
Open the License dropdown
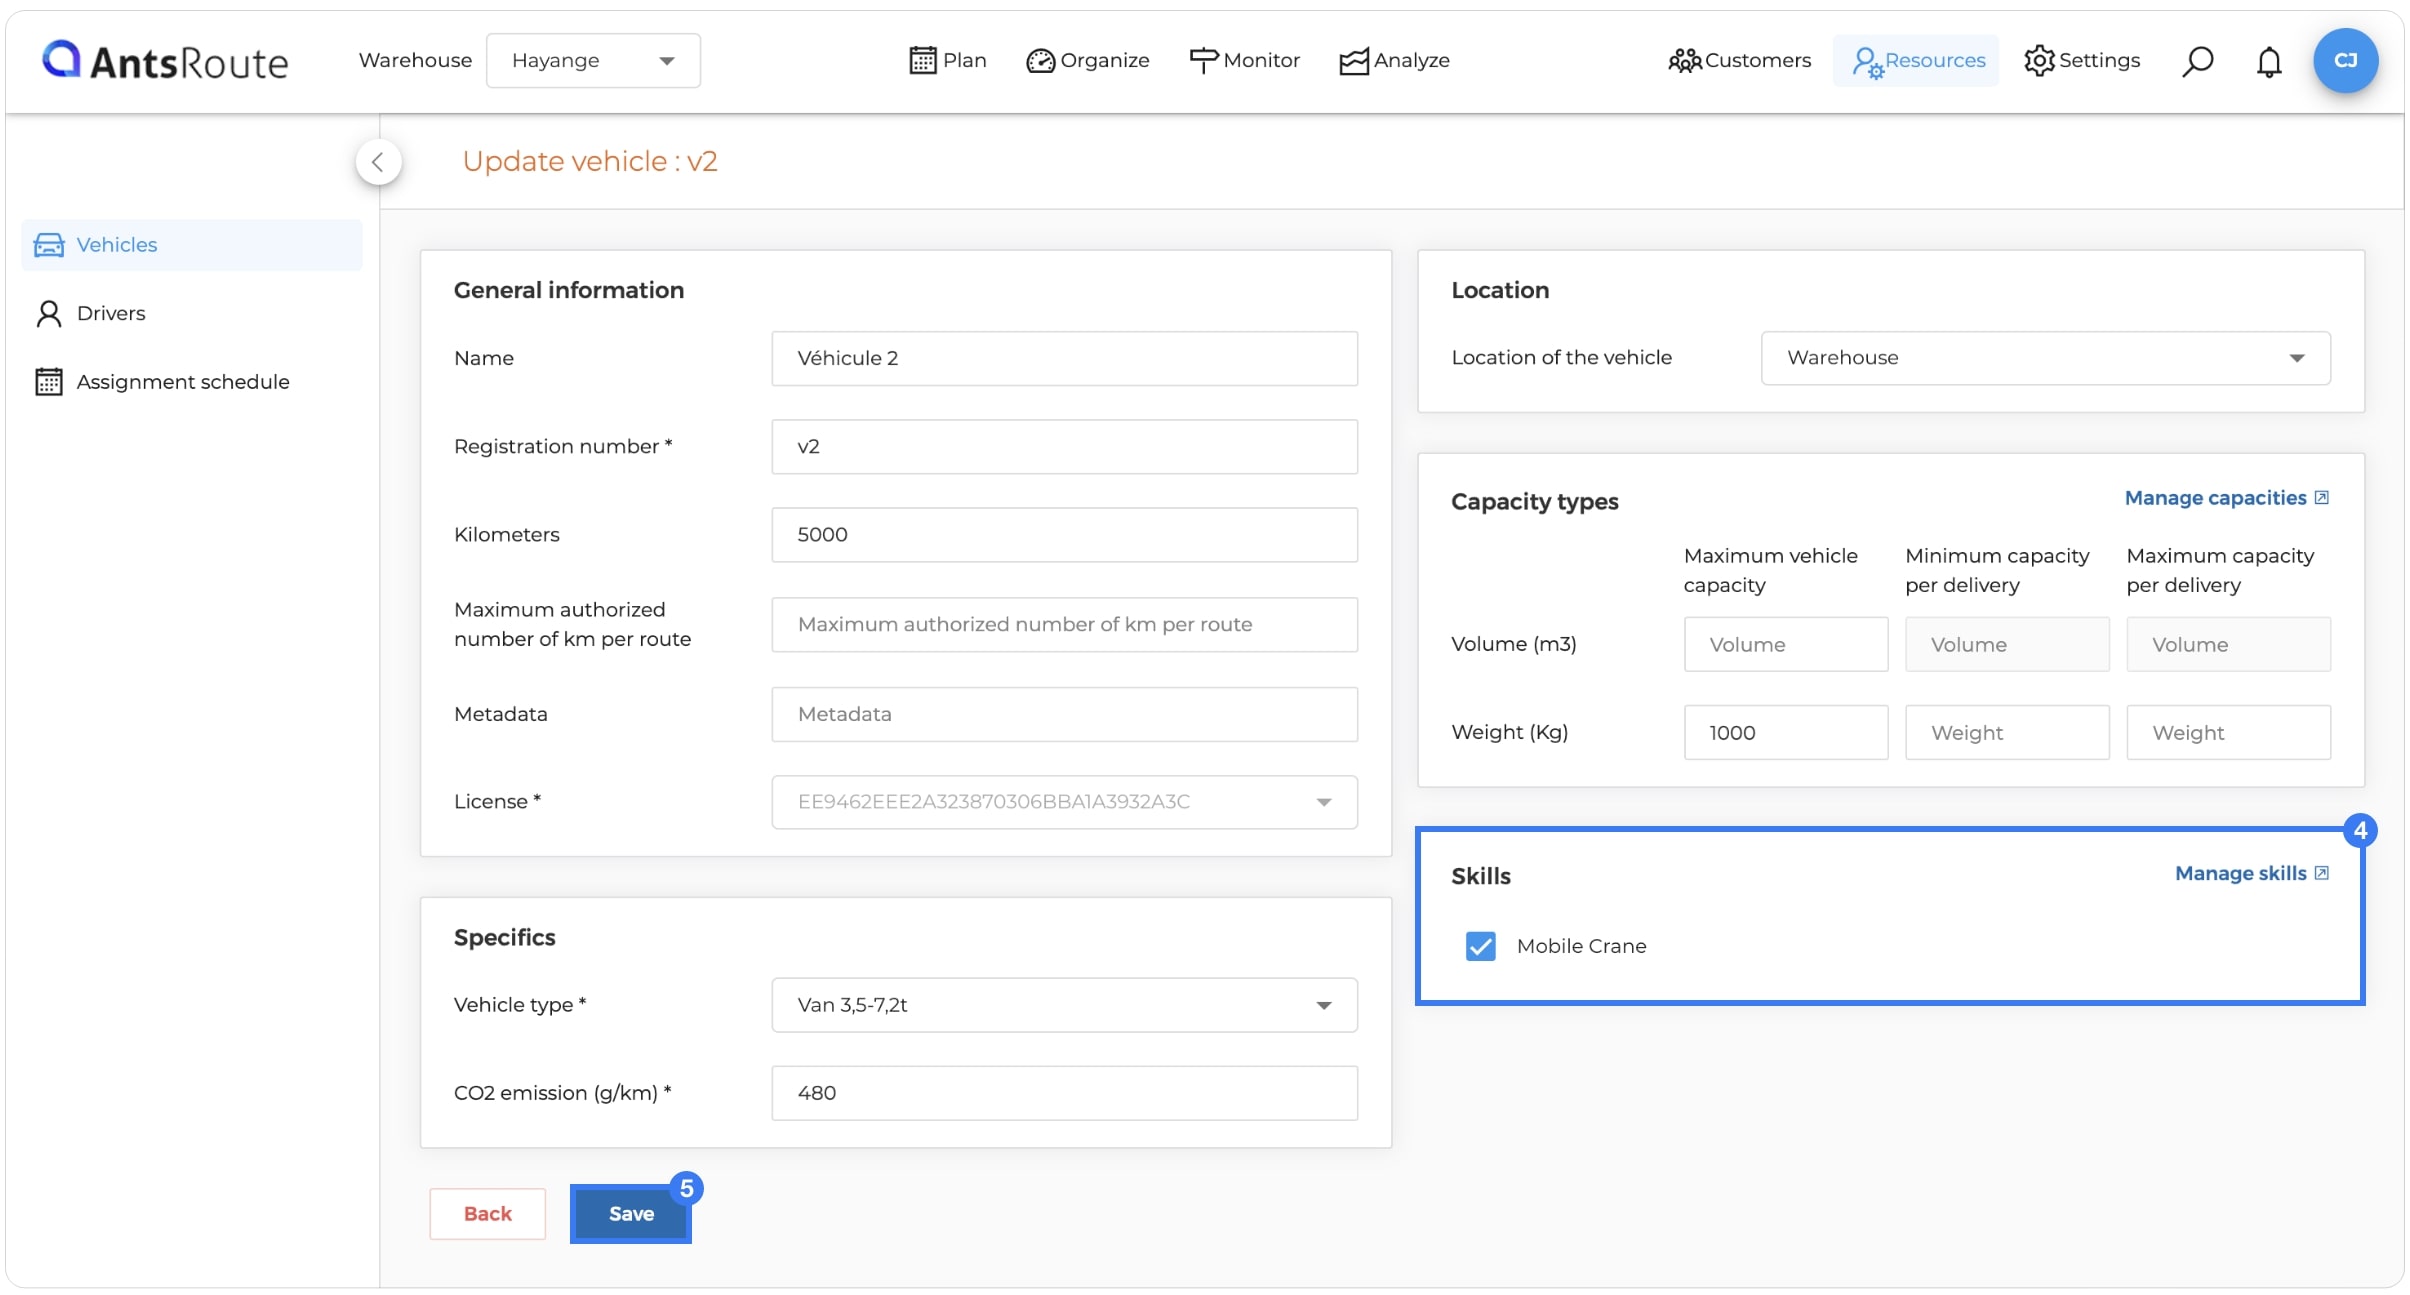(x=1064, y=802)
